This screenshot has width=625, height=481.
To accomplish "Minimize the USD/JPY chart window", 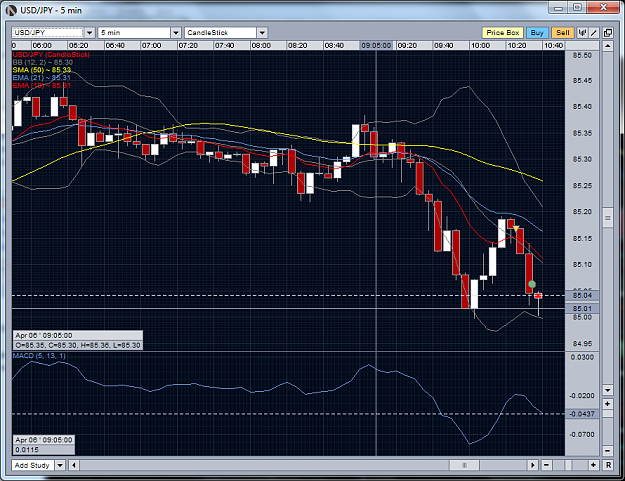I will (558, 8).
